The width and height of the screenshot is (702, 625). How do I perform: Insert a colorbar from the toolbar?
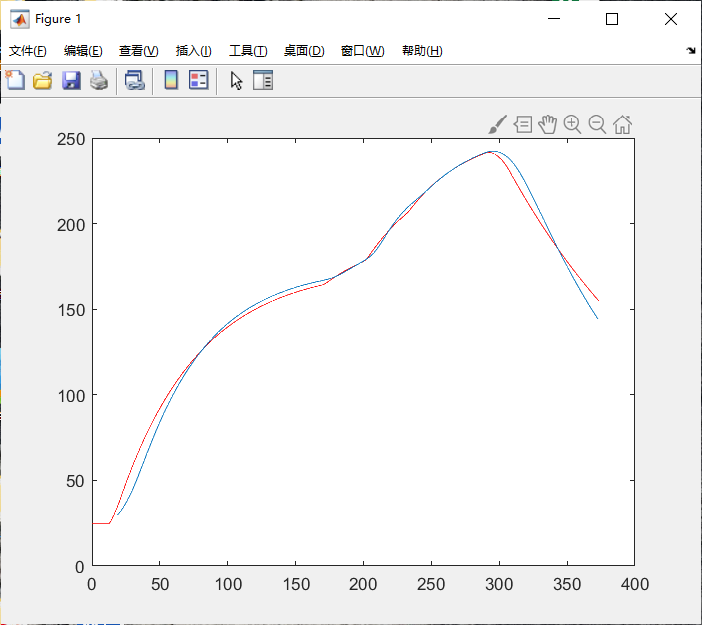(x=171, y=81)
